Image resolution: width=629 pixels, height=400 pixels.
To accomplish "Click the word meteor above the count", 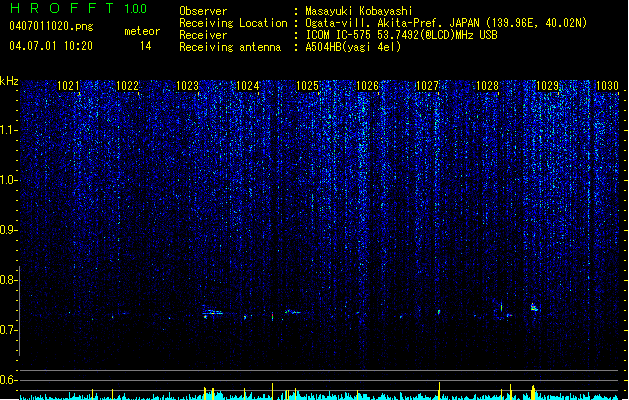I will point(142,31).
